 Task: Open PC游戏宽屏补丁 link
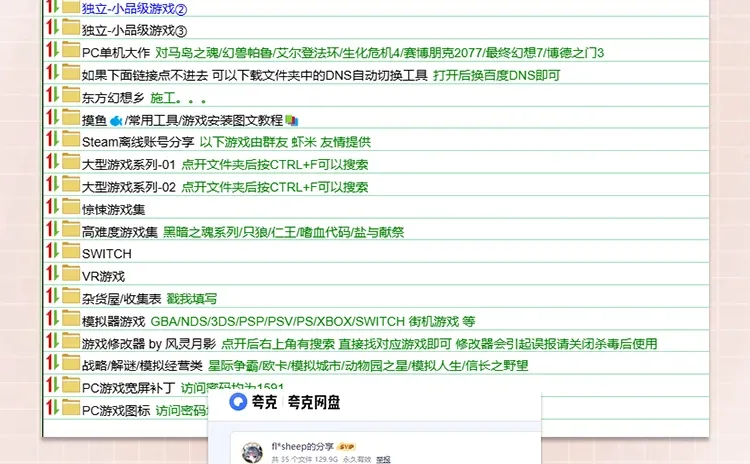[129, 388]
